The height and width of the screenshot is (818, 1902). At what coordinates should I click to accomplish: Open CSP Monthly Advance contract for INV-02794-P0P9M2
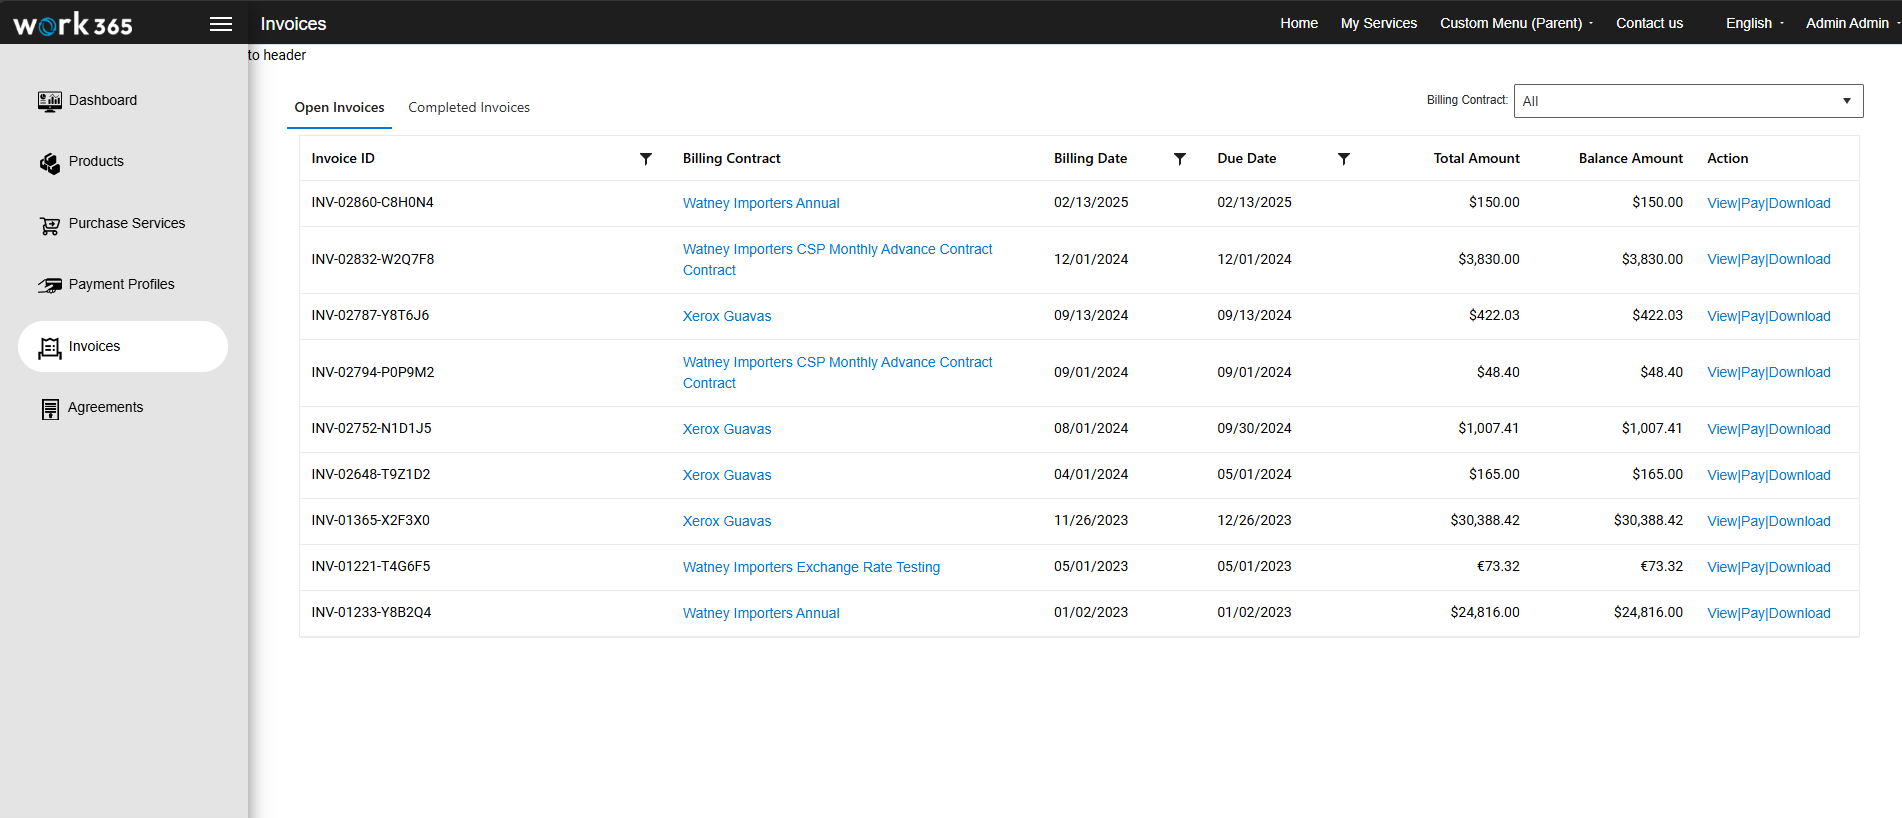pos(838,372)
